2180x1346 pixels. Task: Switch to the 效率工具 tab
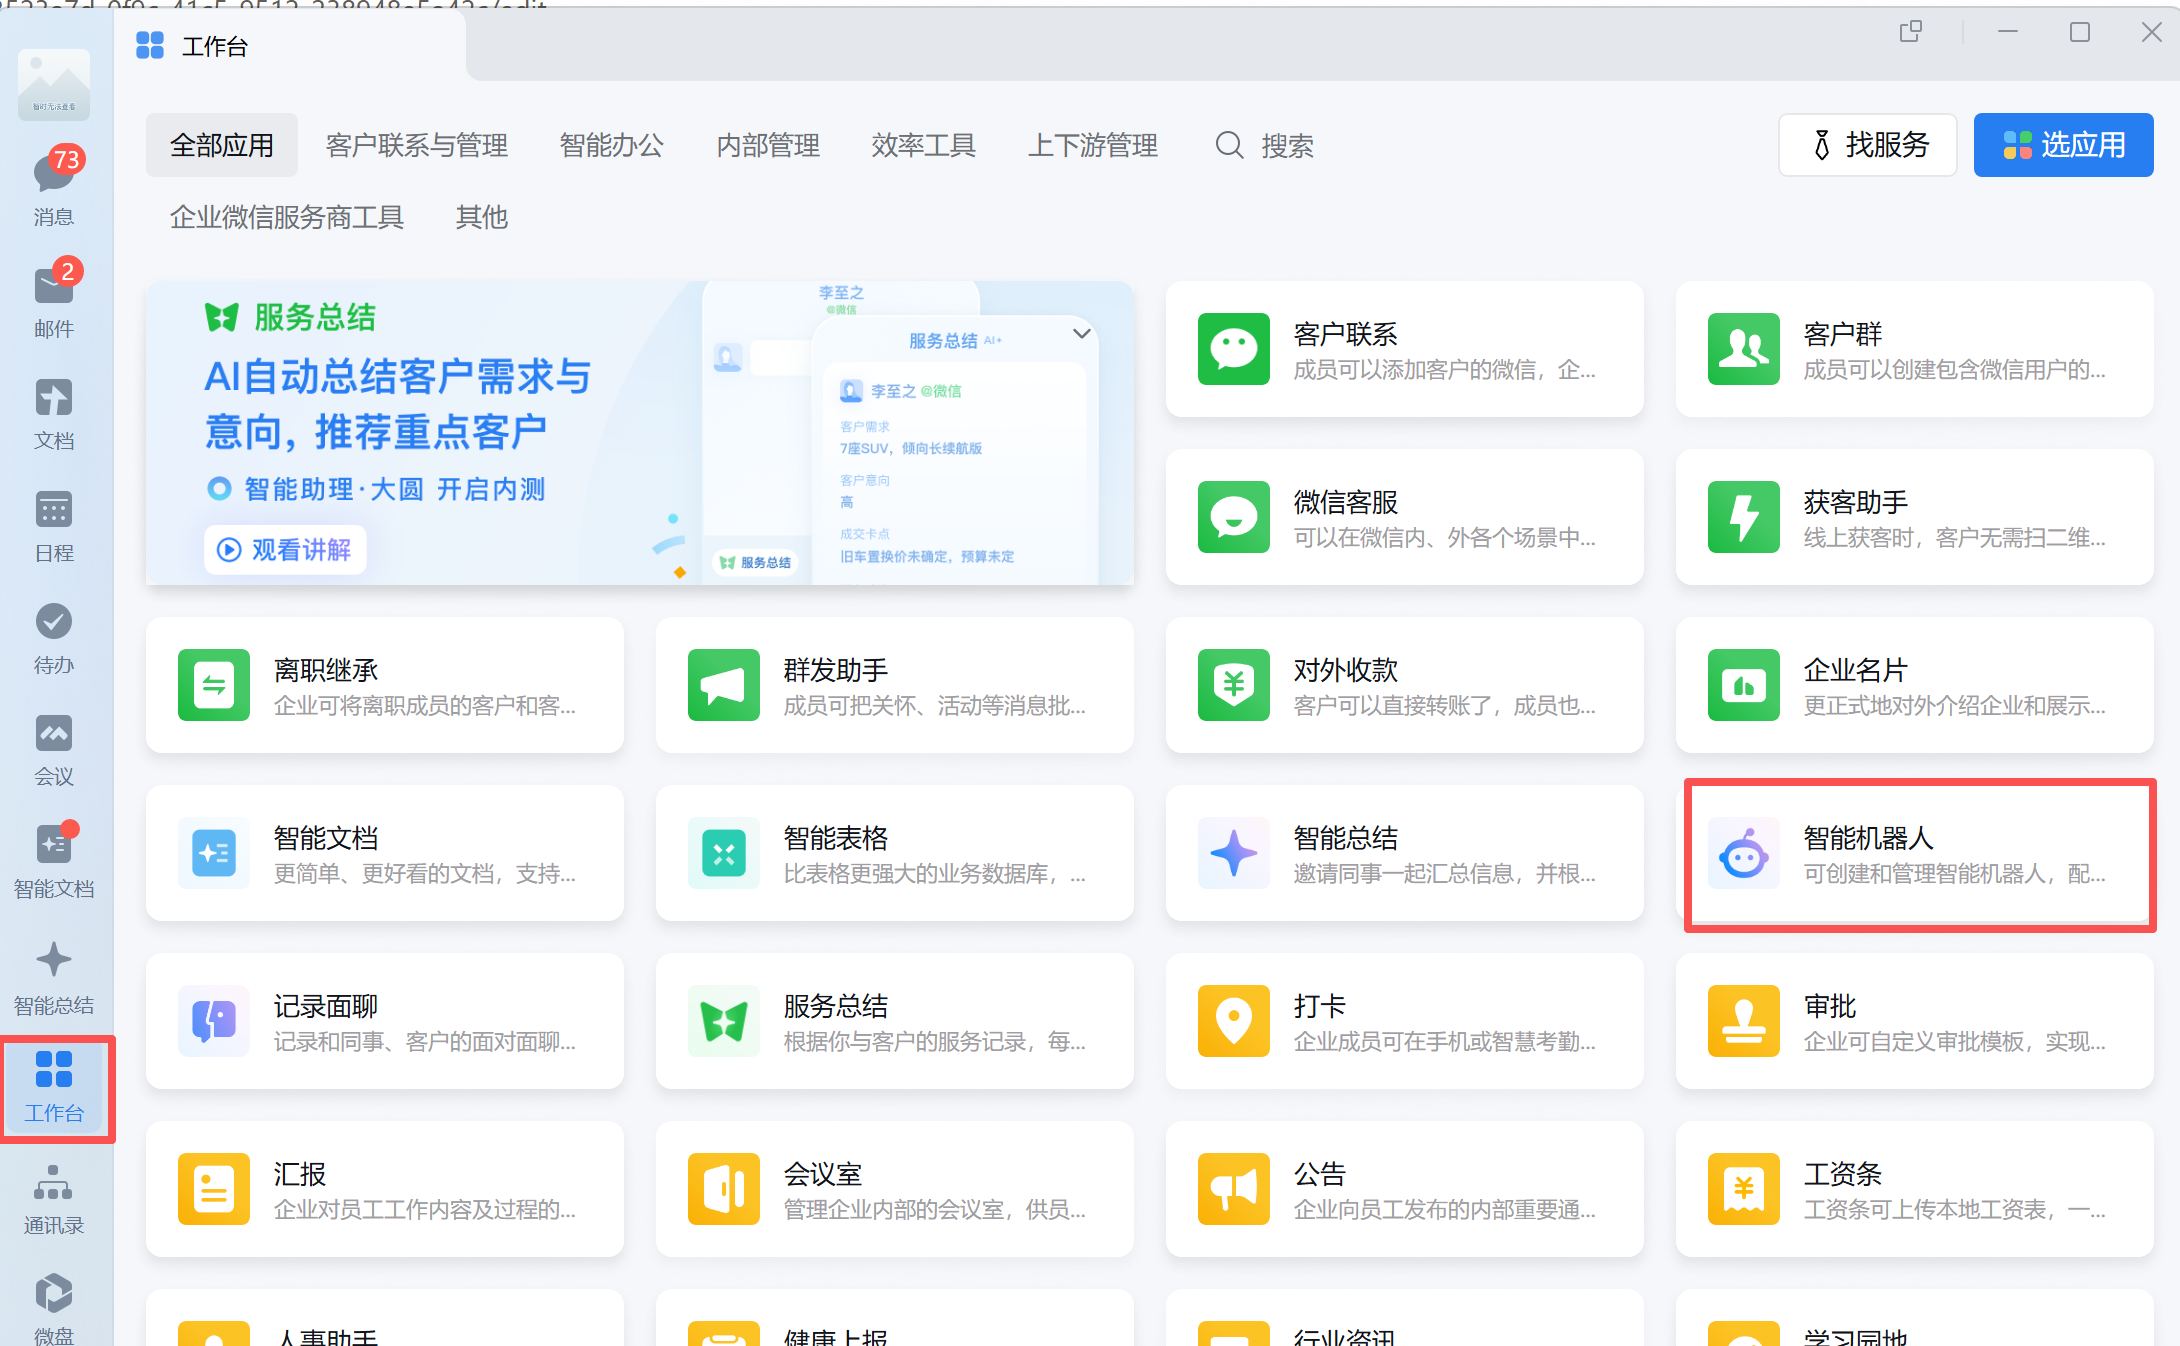coord(924,145)
